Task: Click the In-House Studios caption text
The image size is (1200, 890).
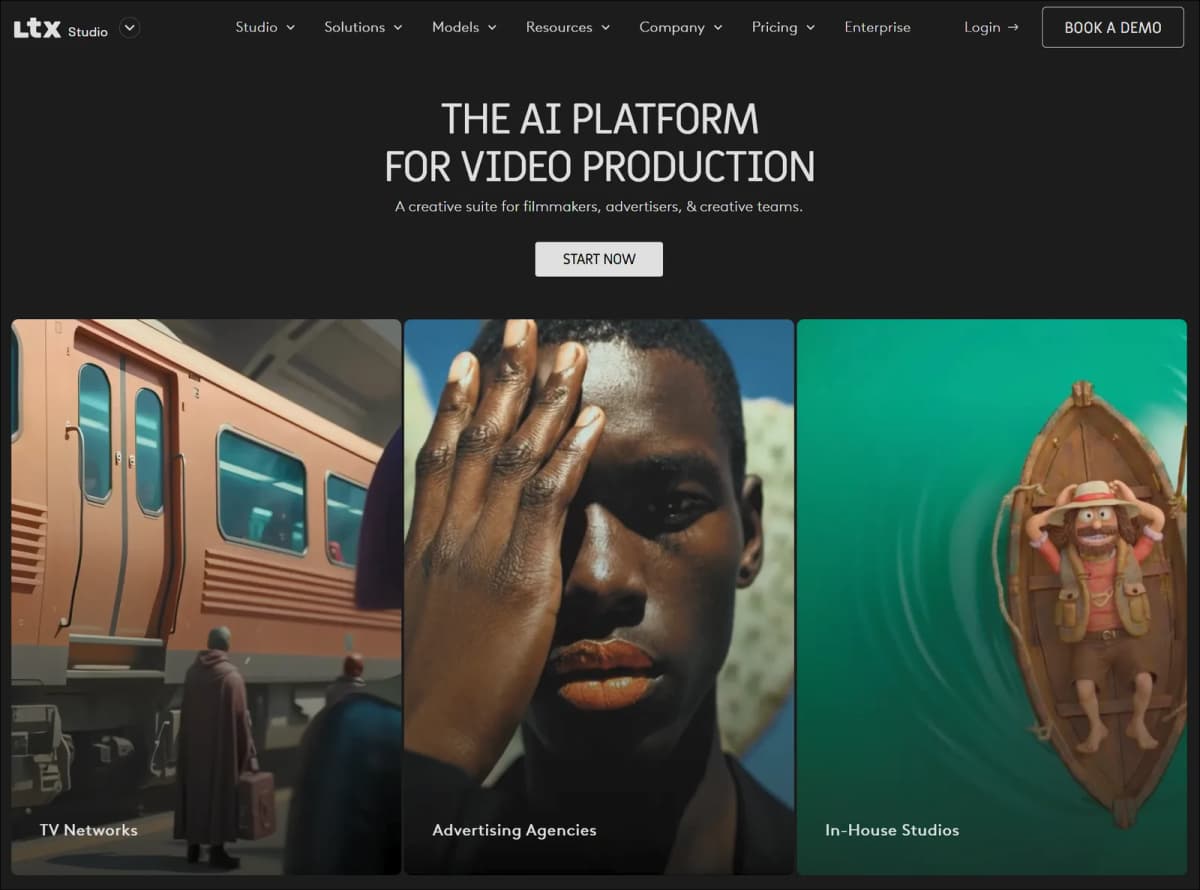Action: point(892,830)
